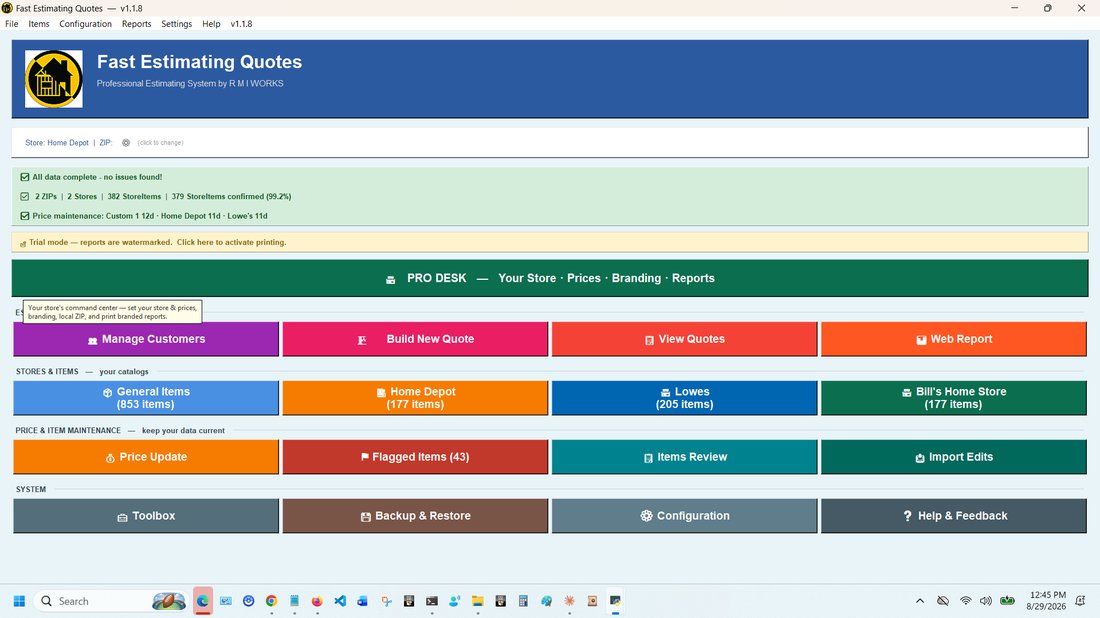Open Flagged Items (43)

(x=415, y=457)
